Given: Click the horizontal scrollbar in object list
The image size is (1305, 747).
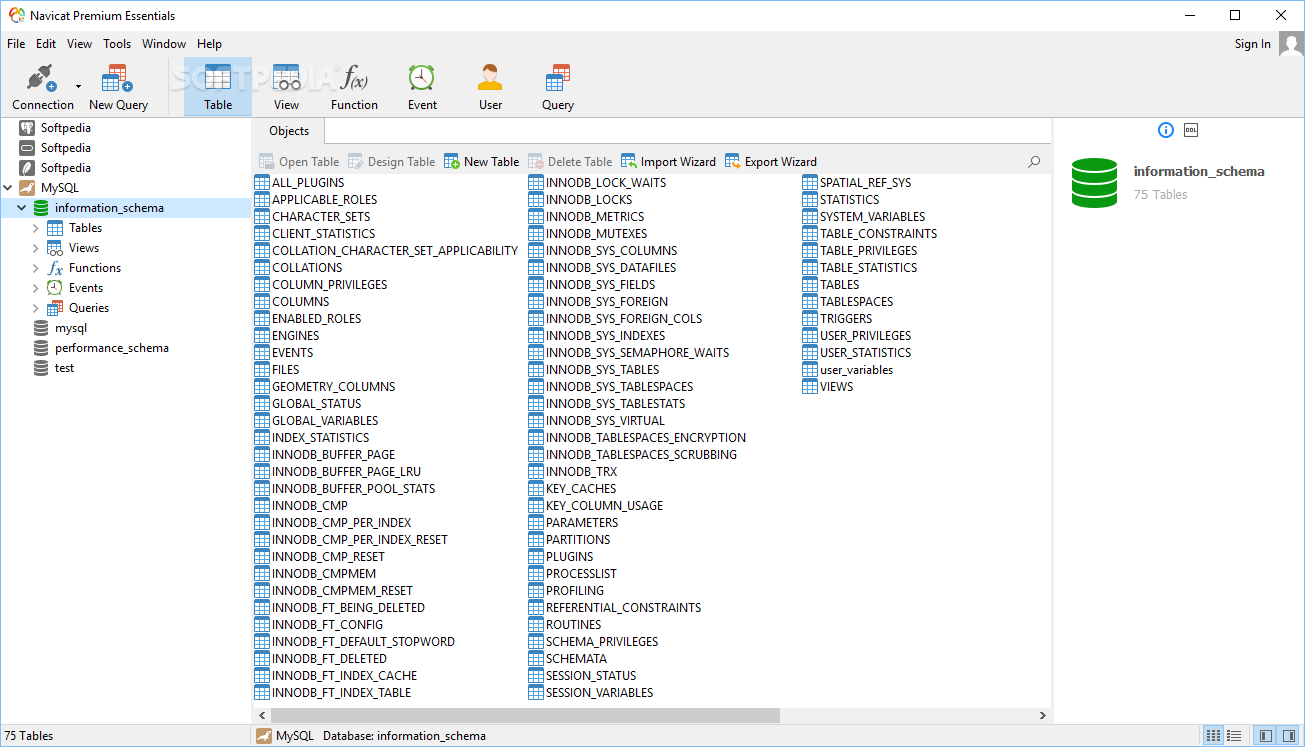Looking at the screenshot, I should (524, 716).
